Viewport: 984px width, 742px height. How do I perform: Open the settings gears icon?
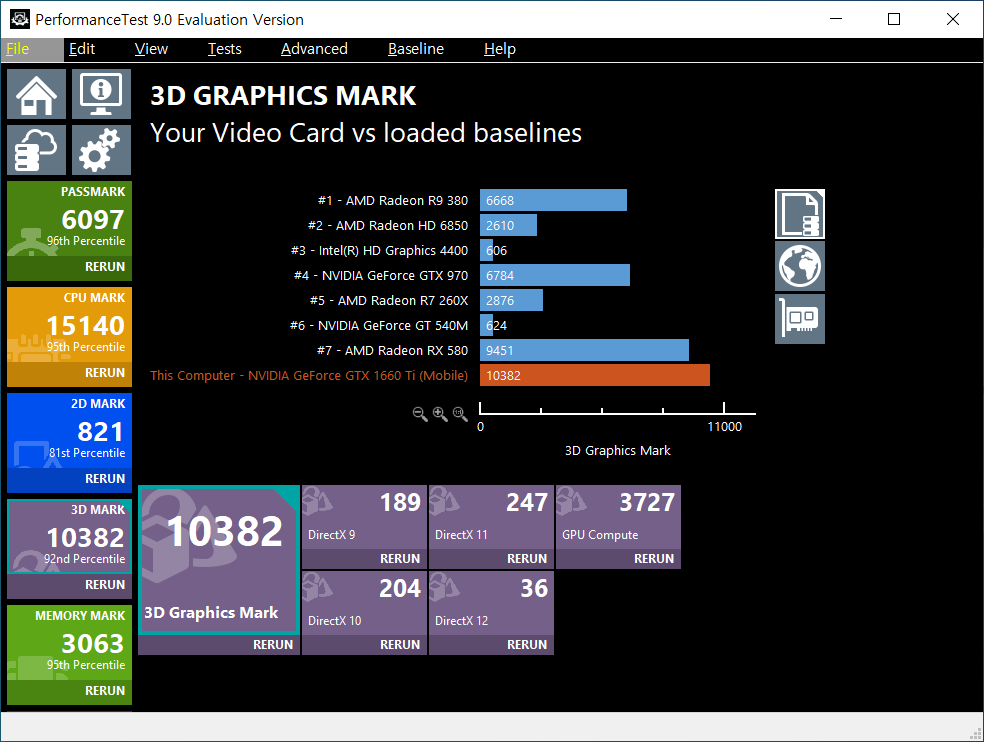(101, 150)
